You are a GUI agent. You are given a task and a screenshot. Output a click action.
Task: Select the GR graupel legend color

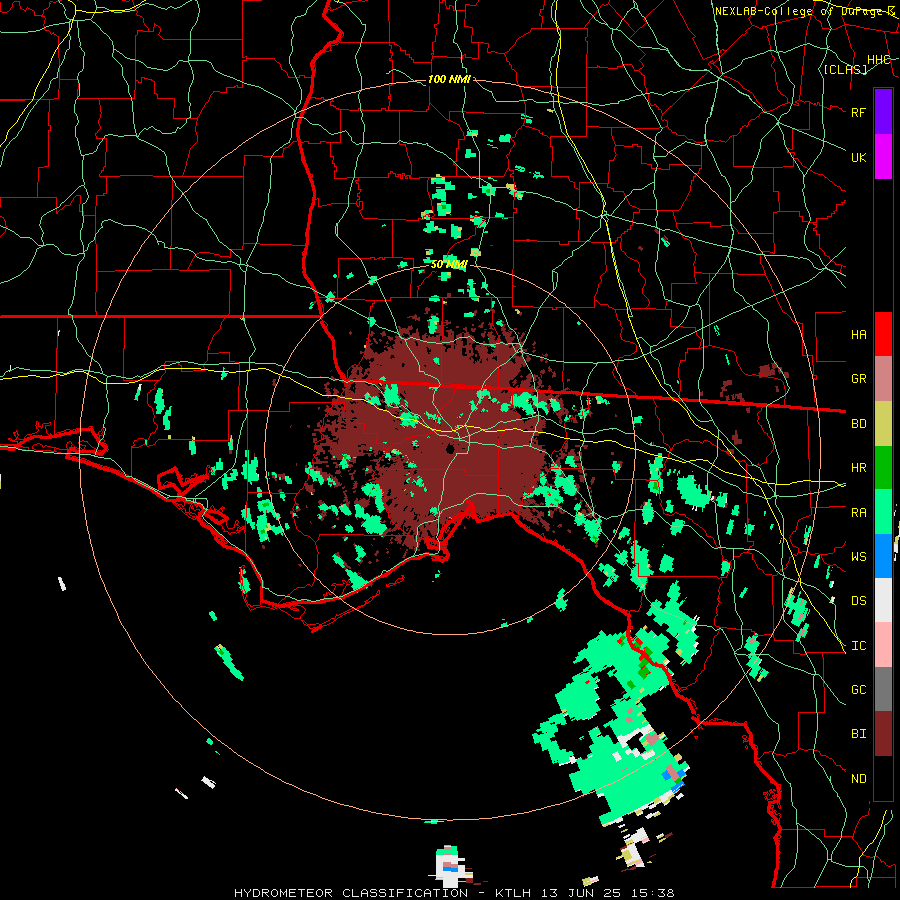pos(883,379)
